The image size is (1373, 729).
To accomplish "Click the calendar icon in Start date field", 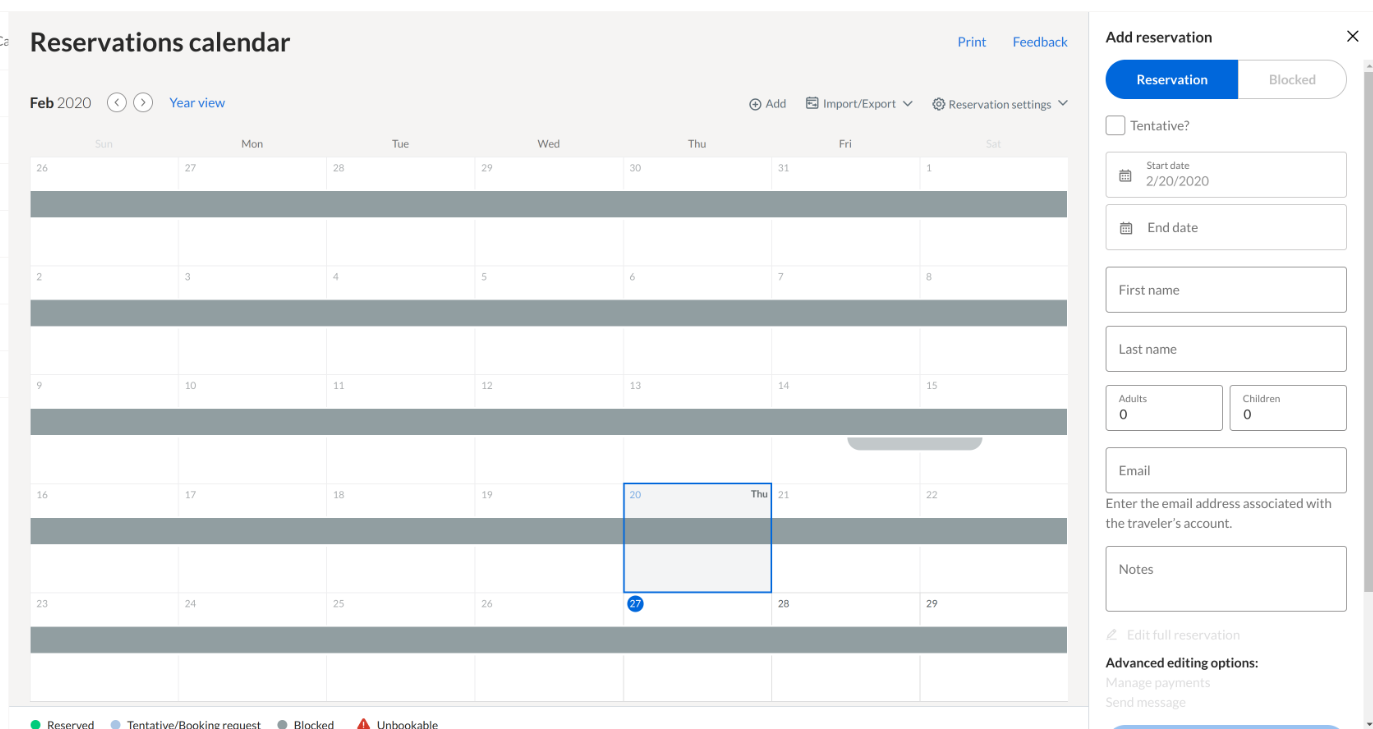I will (1124, 174).
